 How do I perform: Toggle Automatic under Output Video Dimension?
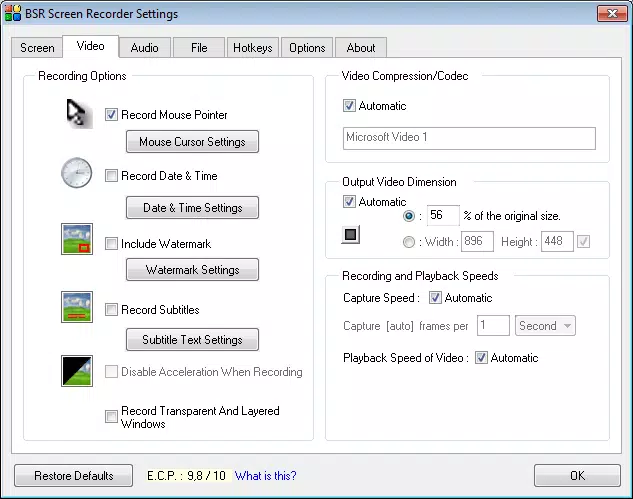tap(349, 201)
